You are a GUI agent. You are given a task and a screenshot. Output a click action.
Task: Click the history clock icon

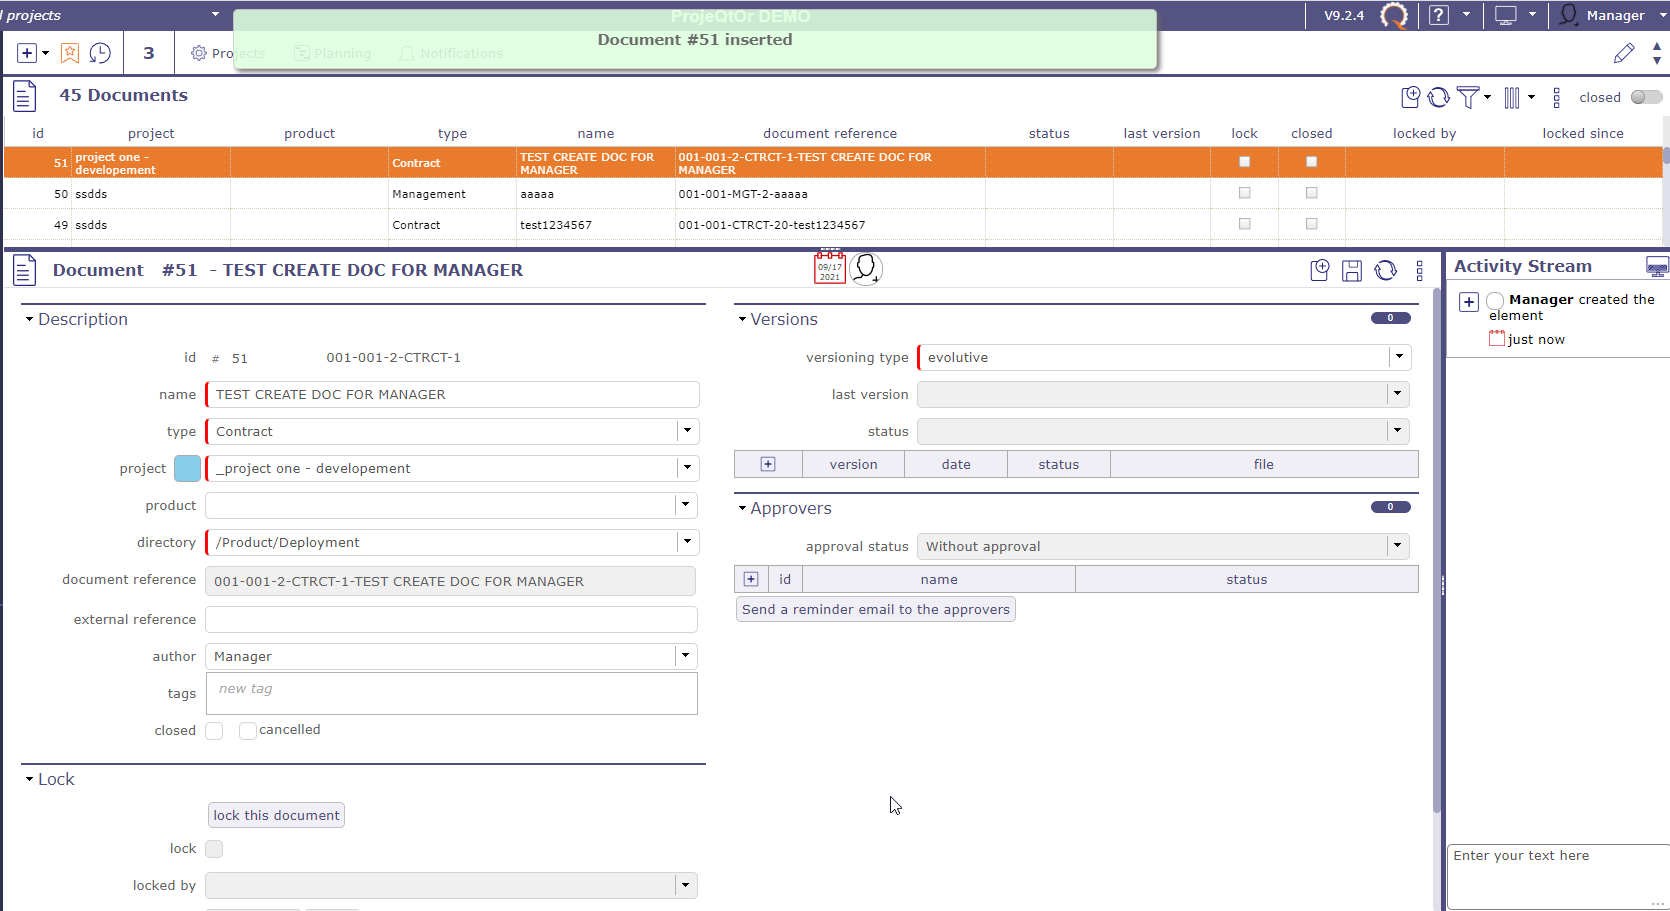click(100, 53)
